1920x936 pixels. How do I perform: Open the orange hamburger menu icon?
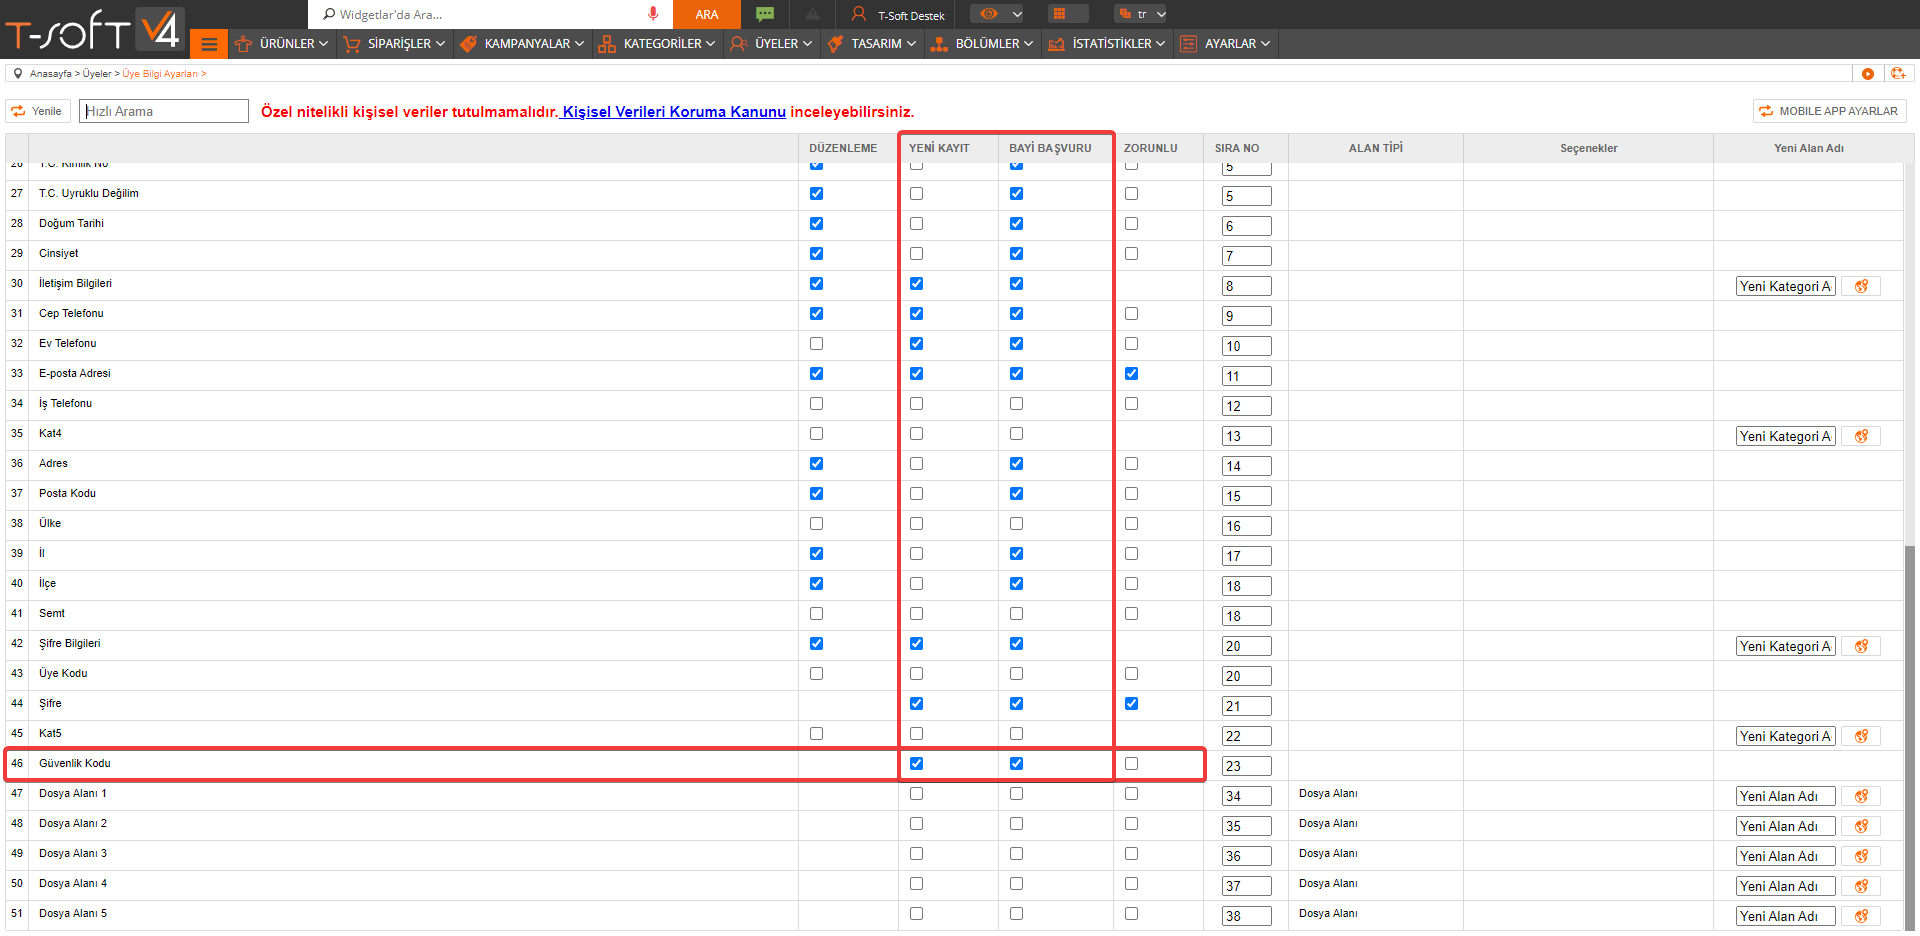(x=209, y=44)
